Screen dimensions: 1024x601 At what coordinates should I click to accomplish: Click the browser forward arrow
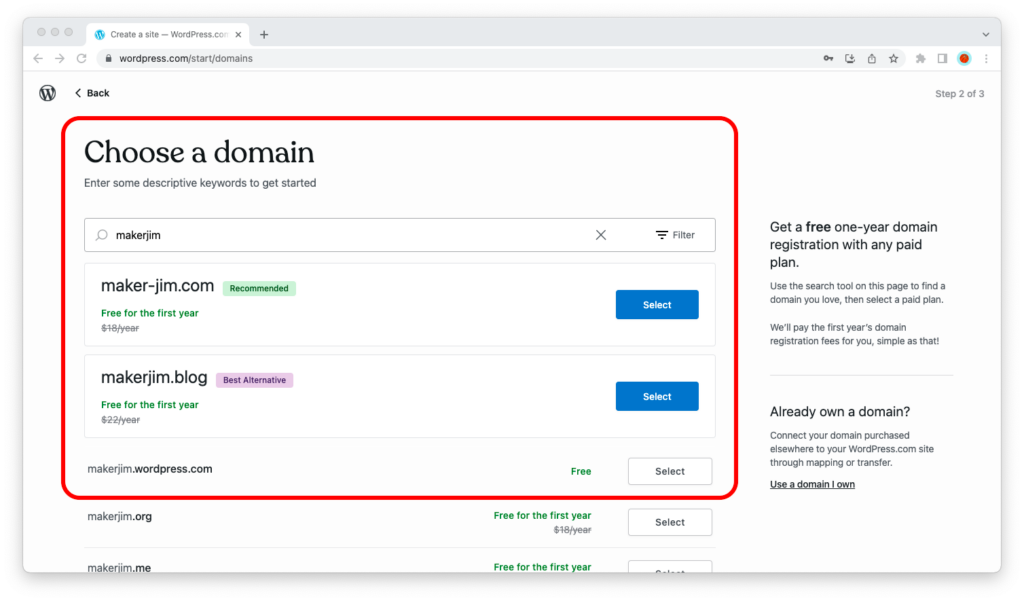59,59
